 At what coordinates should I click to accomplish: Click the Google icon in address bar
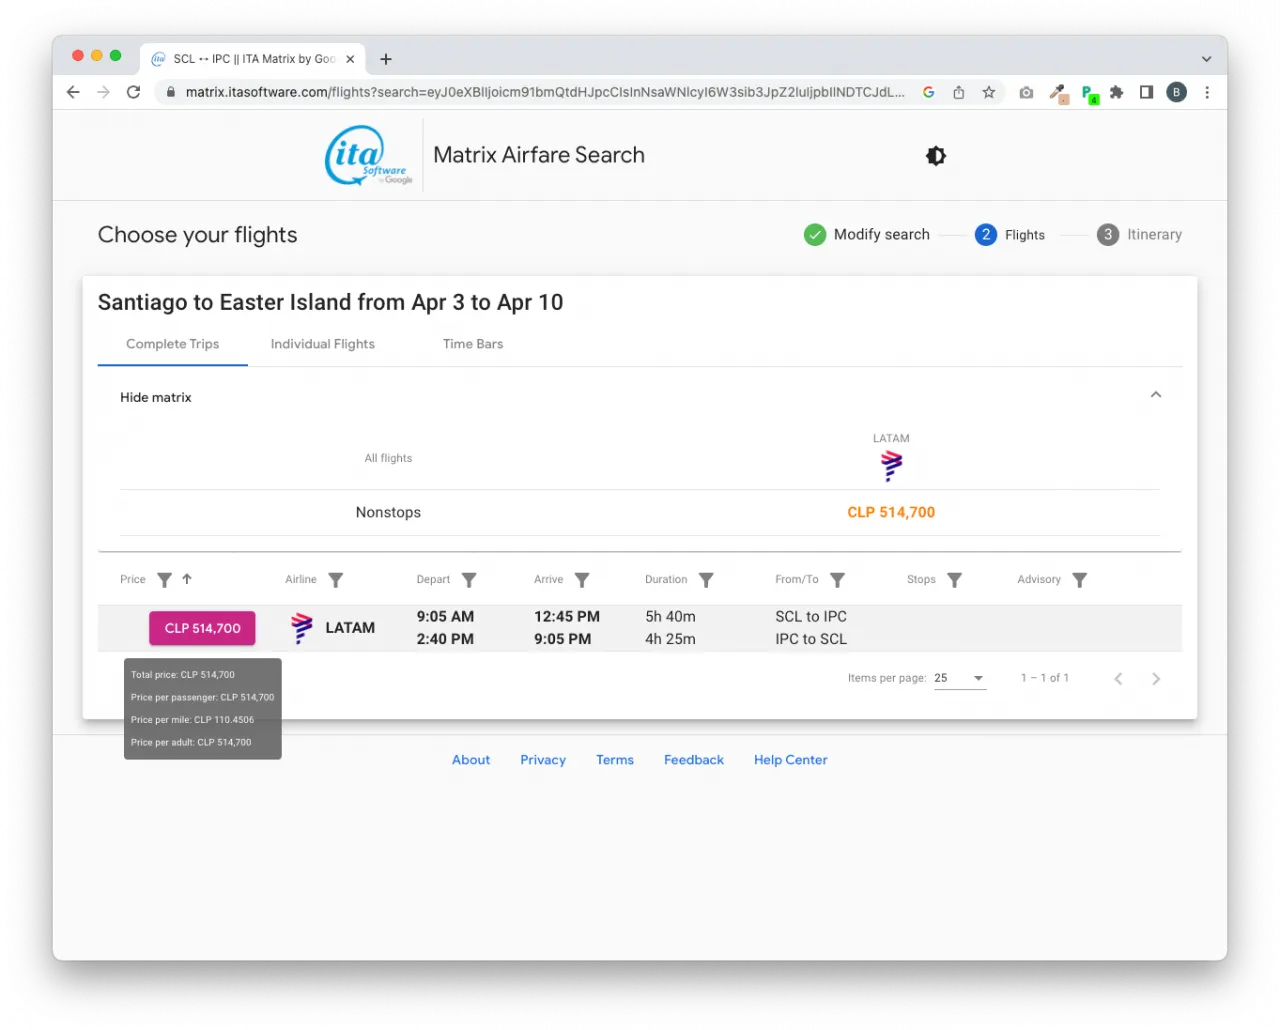928,92
